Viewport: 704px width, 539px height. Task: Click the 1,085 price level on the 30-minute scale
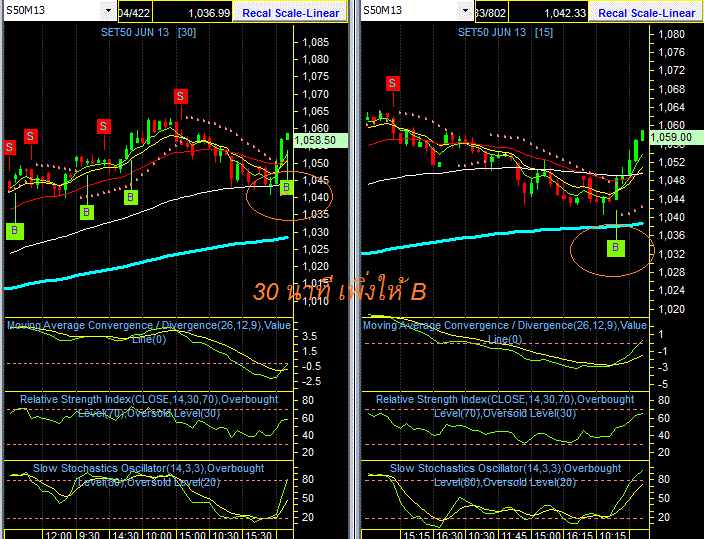click(316, 42)
